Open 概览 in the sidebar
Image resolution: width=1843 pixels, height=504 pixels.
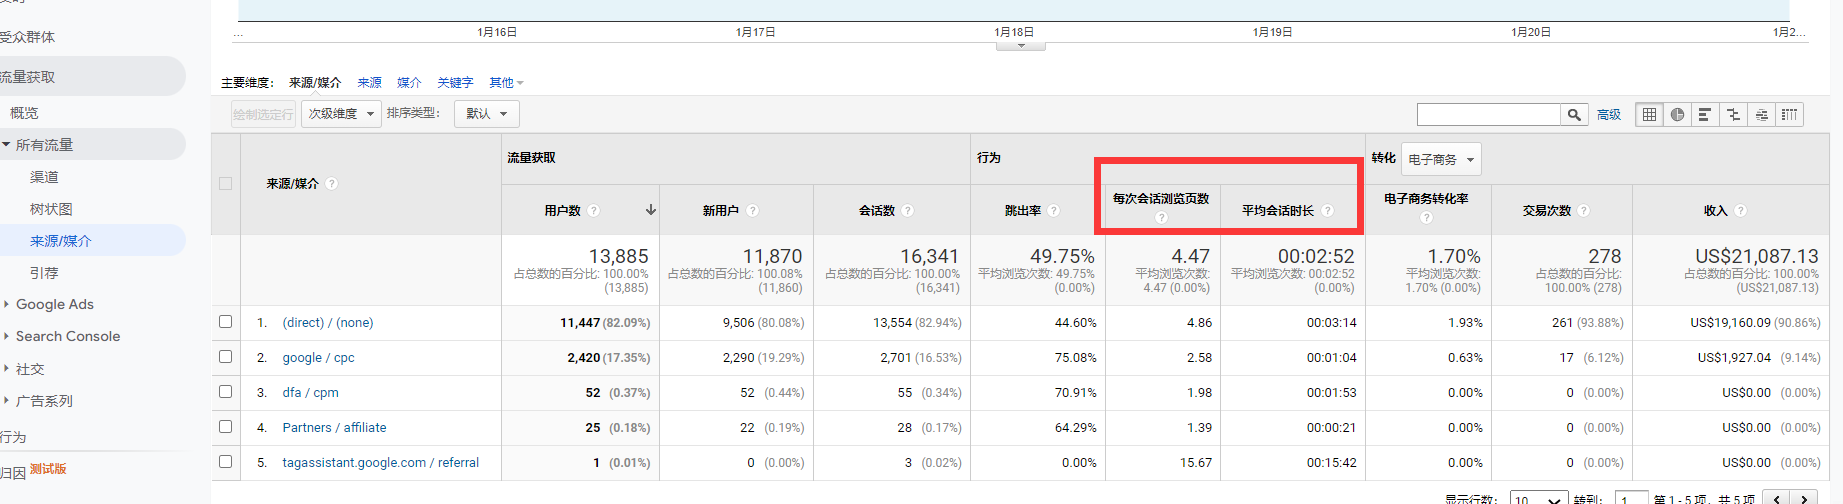[x=24, y=113]
